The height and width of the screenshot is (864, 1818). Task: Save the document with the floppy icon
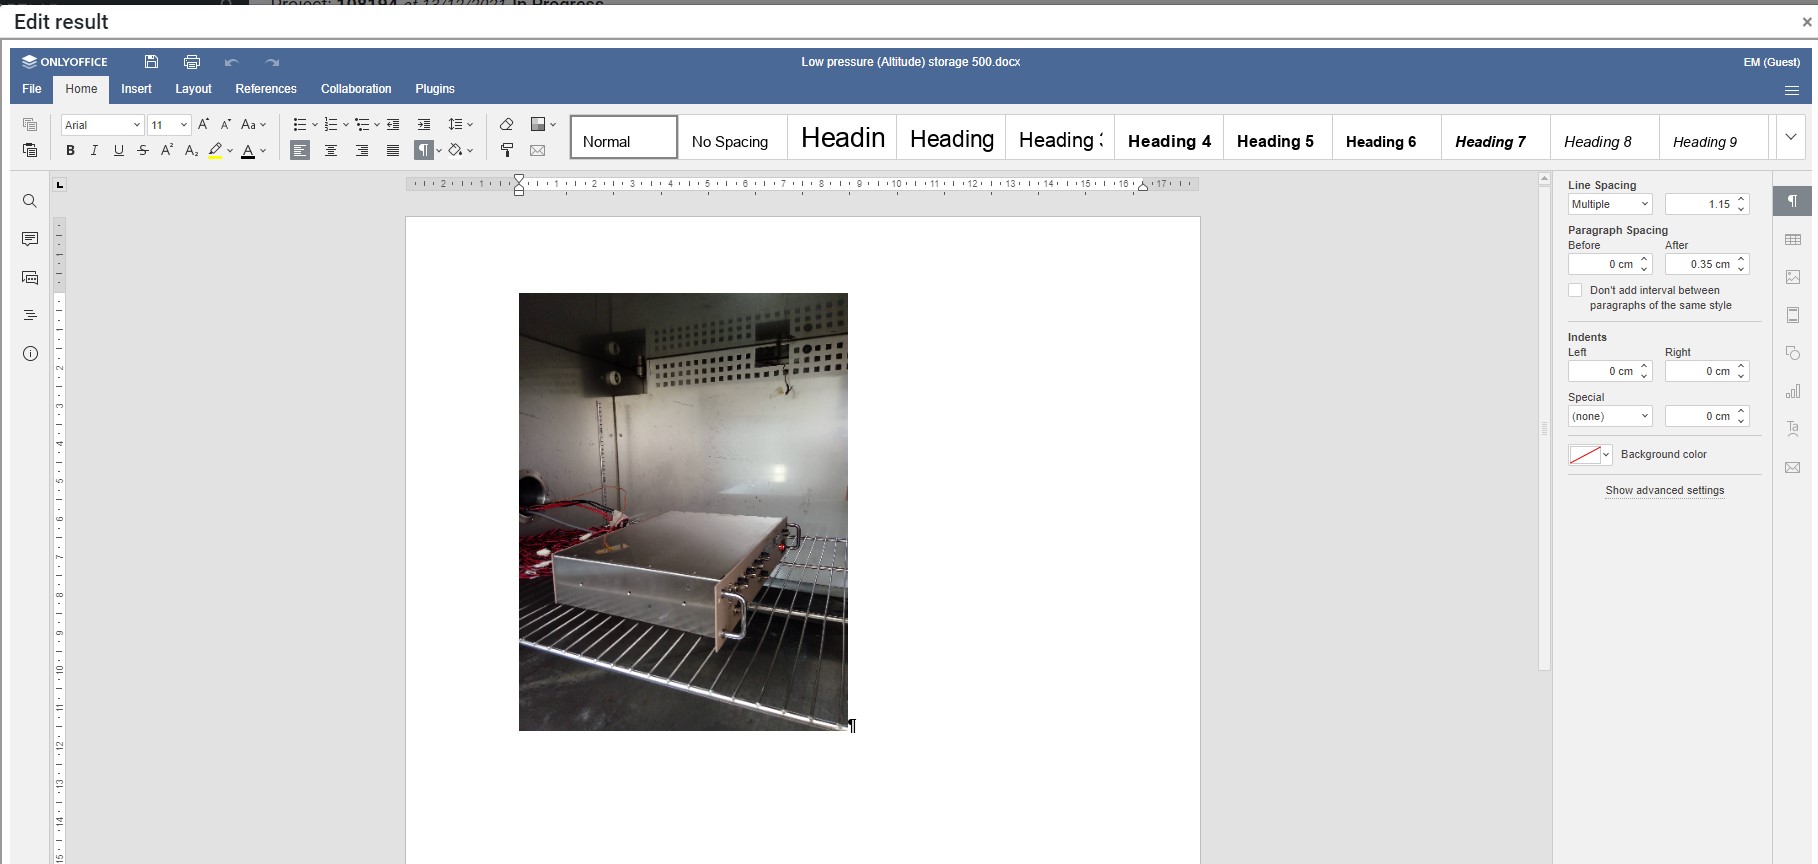pyautogui.click(x=151, y=62)
